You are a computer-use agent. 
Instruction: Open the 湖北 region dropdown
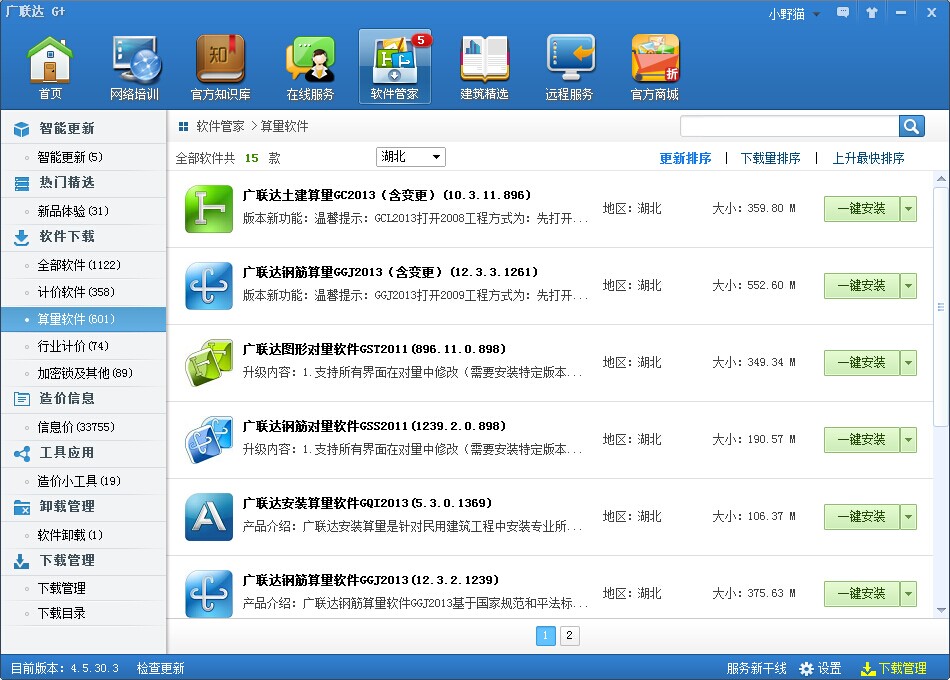411,157
